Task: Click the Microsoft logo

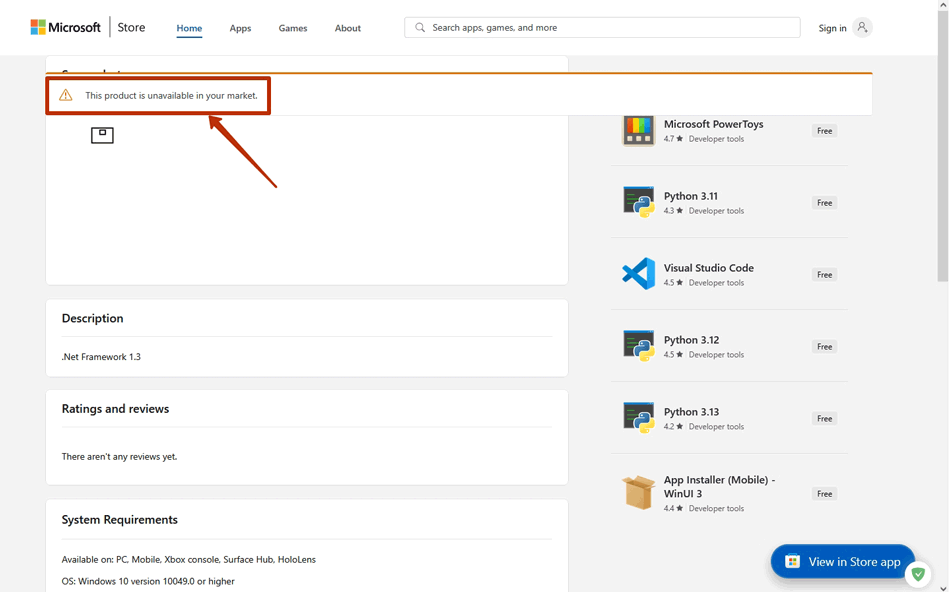Action: click(65, 27)
